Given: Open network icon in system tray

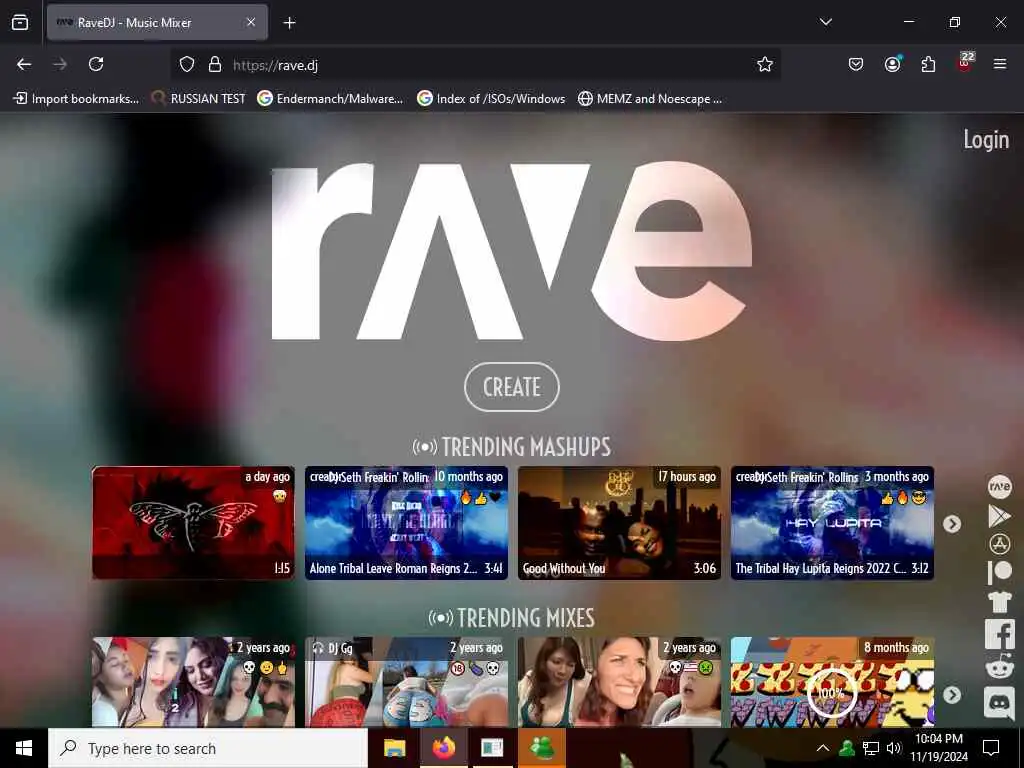Looking at the screenshot, I should pyautogui.click(x=871, y=748).
